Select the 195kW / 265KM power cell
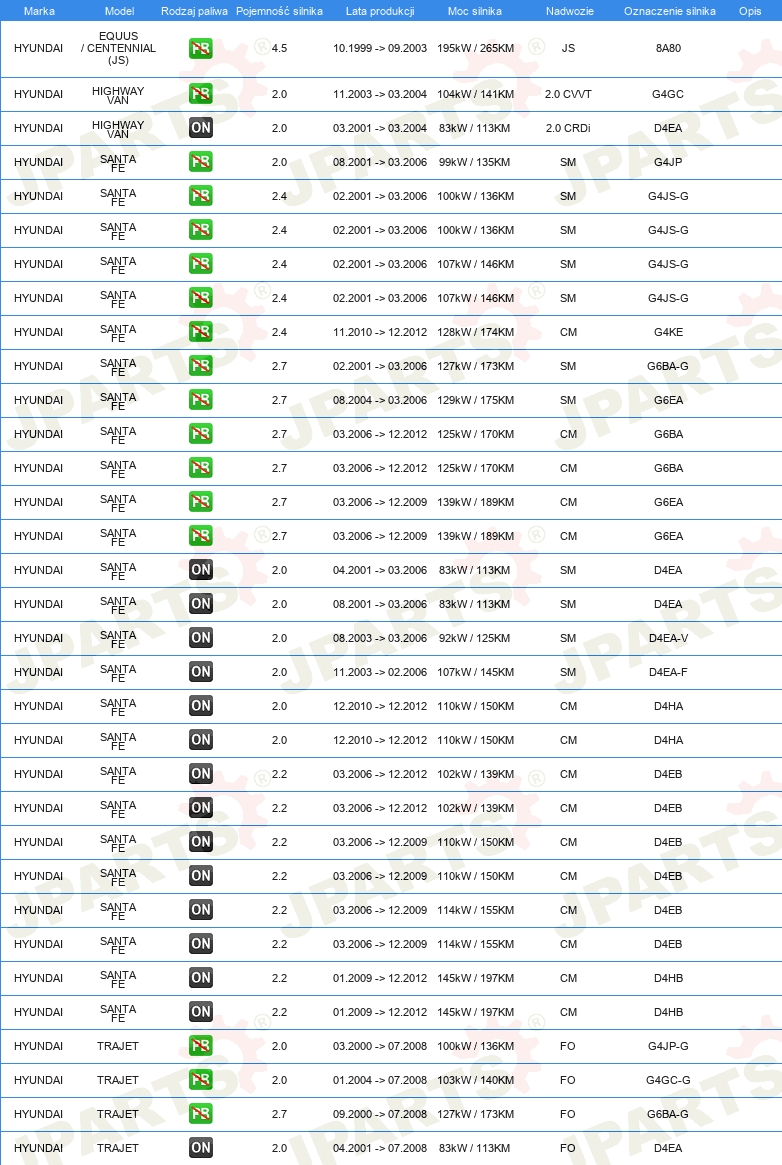782x1165 pixels. pyautogui.click(x=475, y=48)
